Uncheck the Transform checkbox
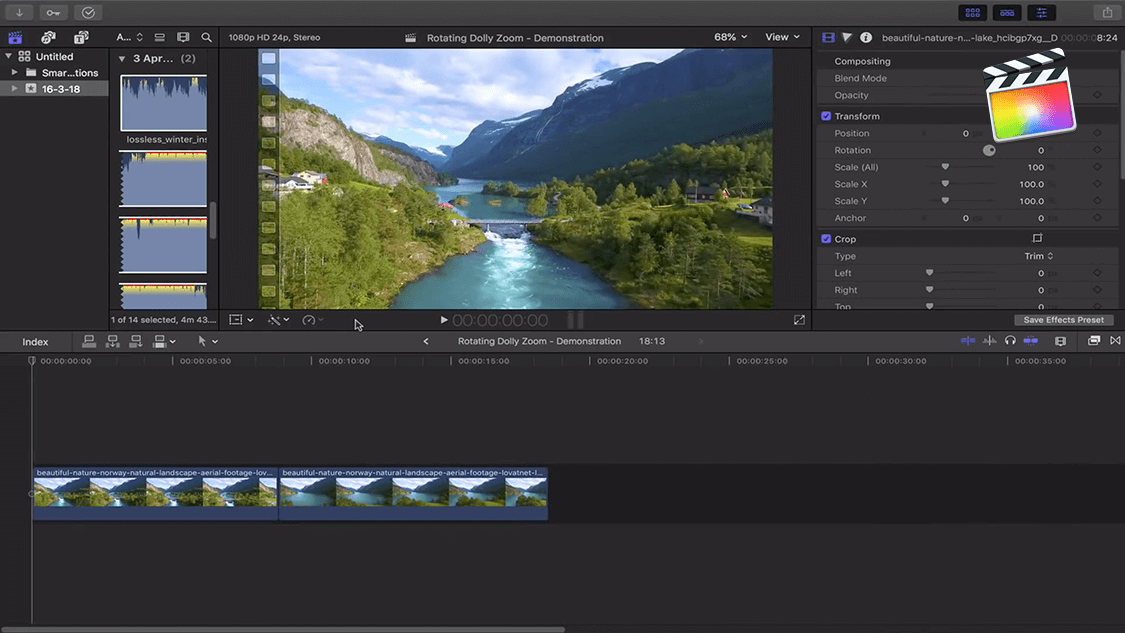Screen dimensions: 1125x633 coord(826,116)
